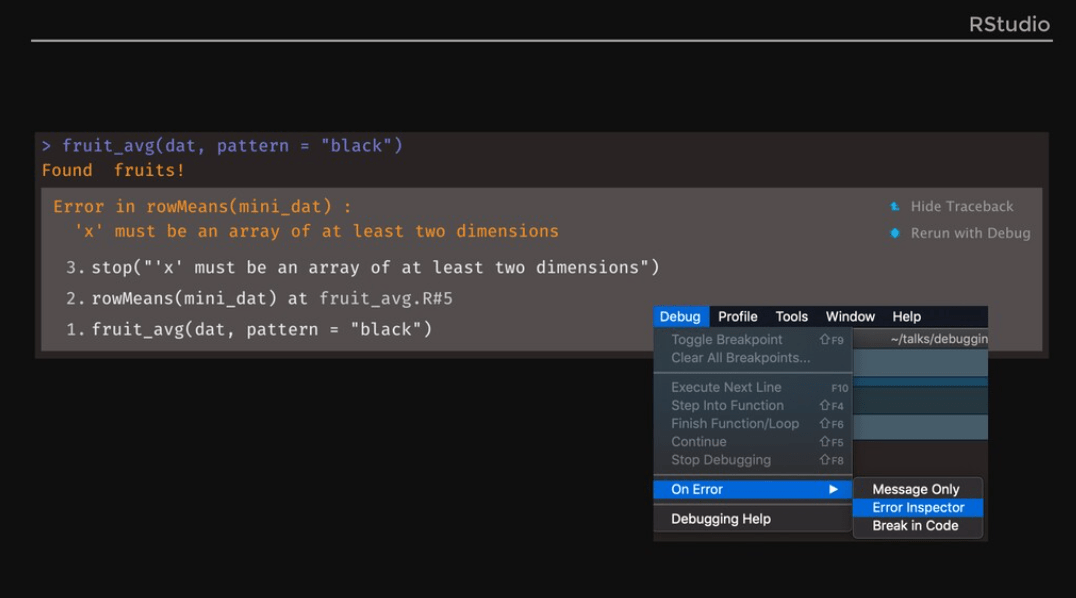This screenshot has height=598, width=1076.
Task: Select Continue in the Debug menu
Action: point(753,442)
